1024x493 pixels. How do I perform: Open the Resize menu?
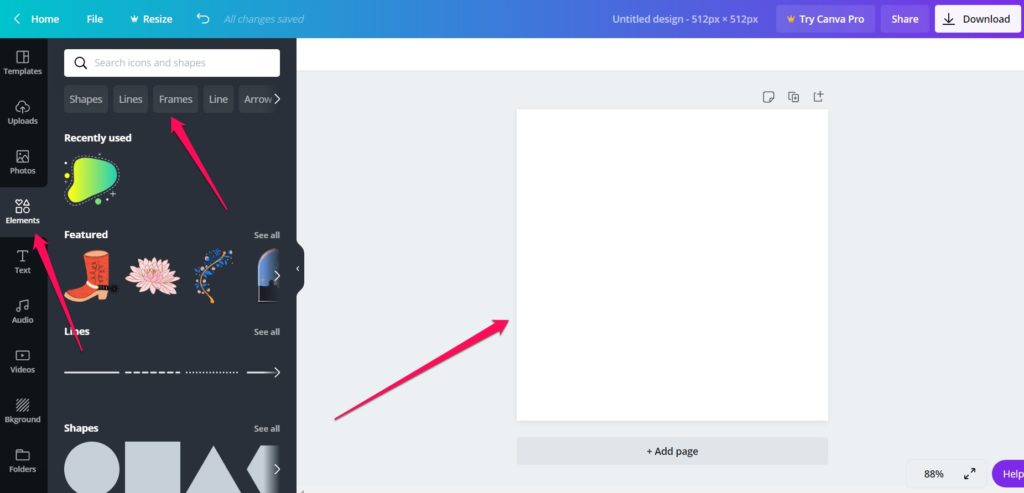151,19
